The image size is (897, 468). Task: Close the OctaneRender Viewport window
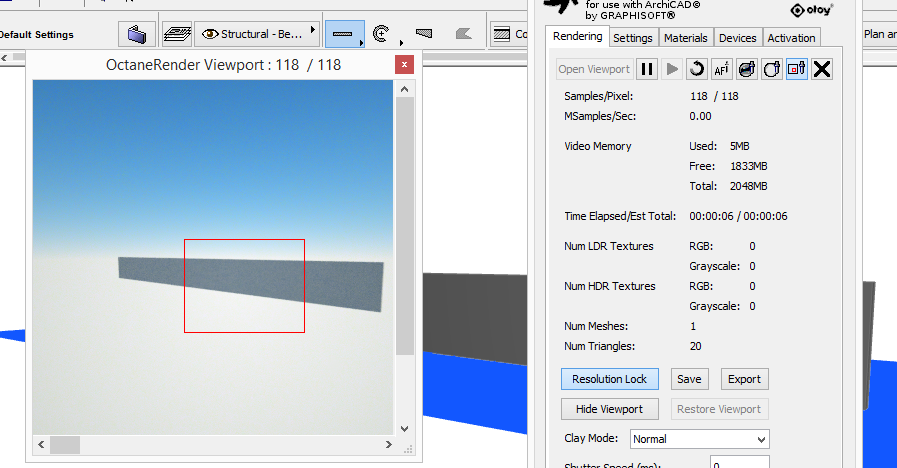tap(404, 65)
